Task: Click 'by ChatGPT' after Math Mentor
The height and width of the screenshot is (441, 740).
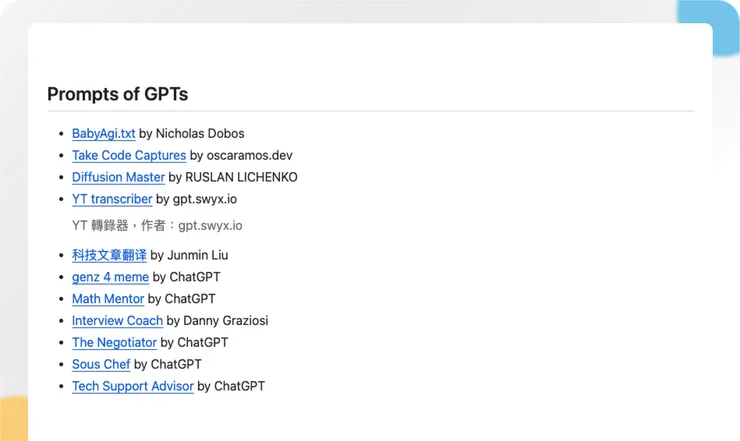Action: click(x=181, y=299)
